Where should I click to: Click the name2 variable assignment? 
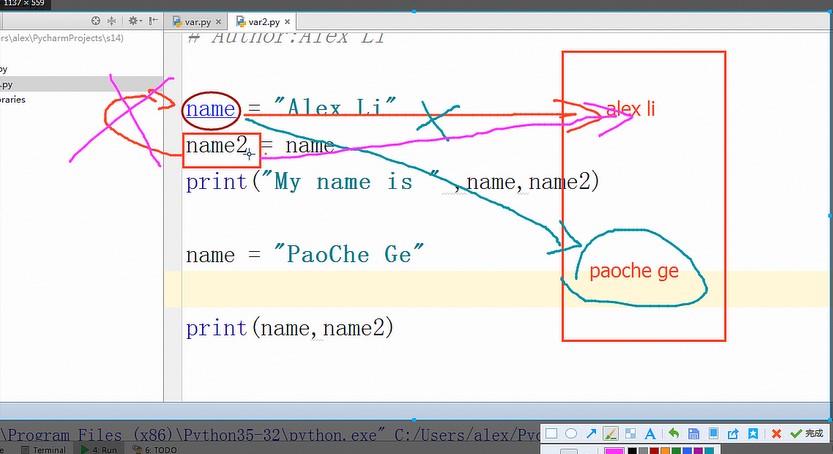[x=217, y=145]
